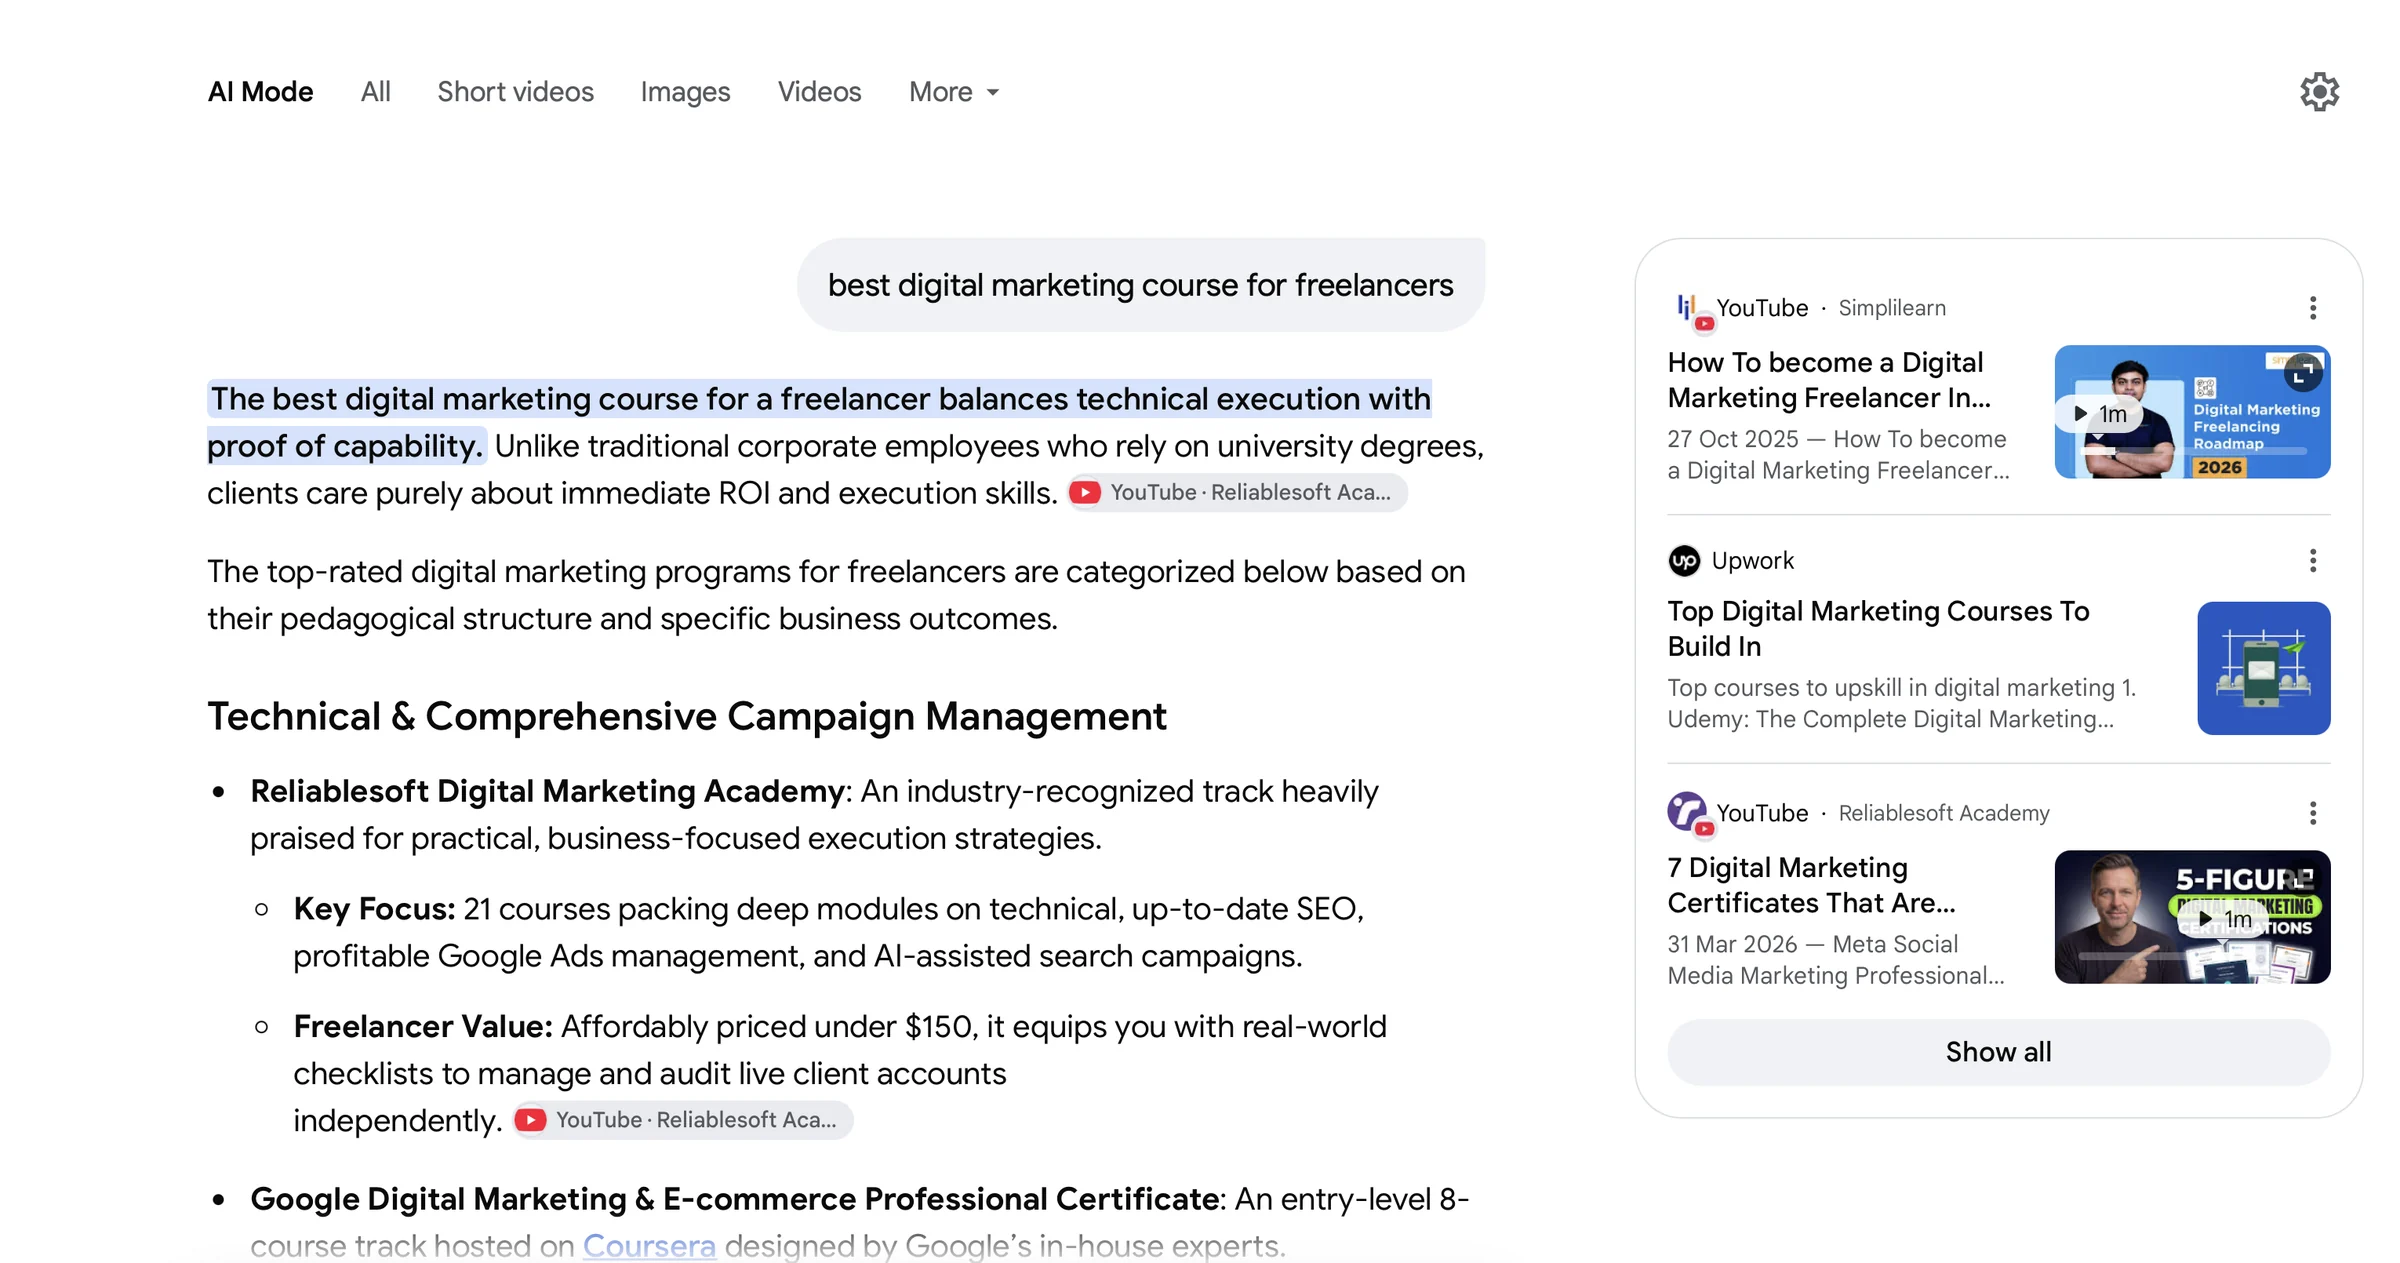
Task: Click the Reliablesoft Academy YouTube source icon
Action: click(x=1690, y=813)
